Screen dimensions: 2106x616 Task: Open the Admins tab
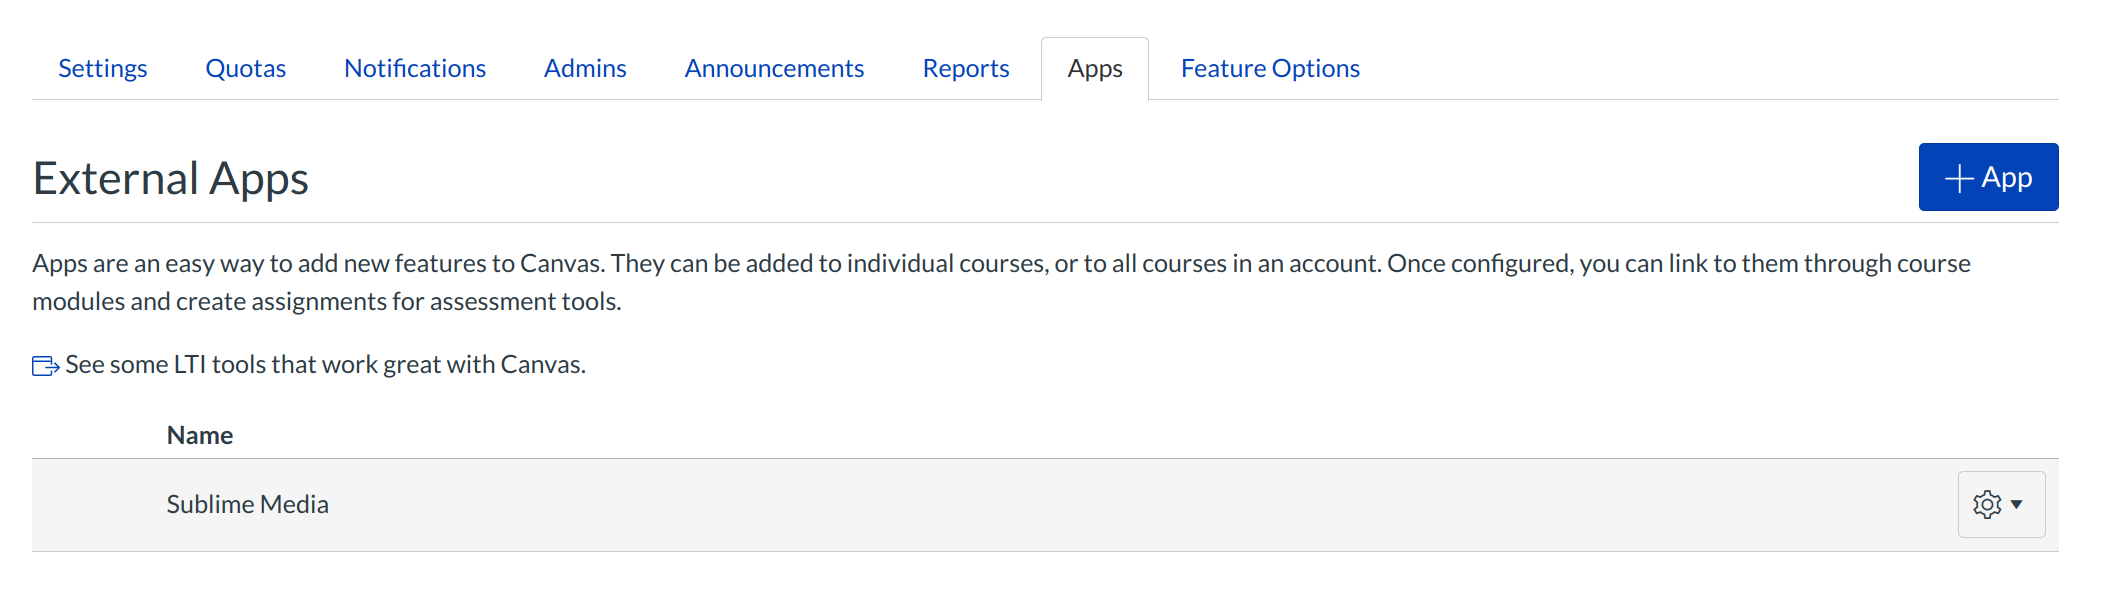(585, 69)
